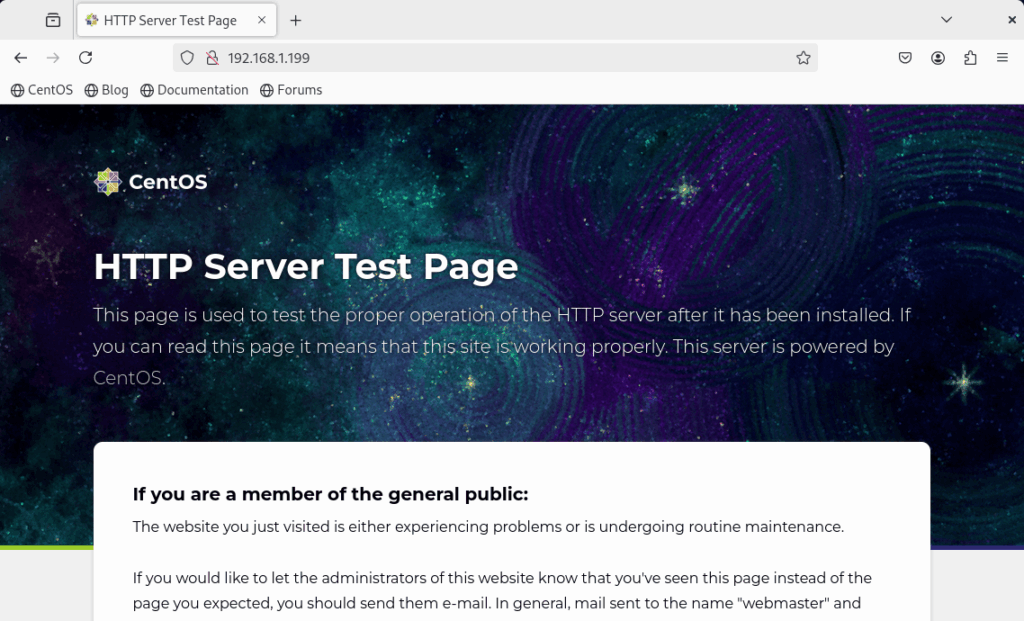
Task: Open Firefox account menu
Action: [938, 58]
